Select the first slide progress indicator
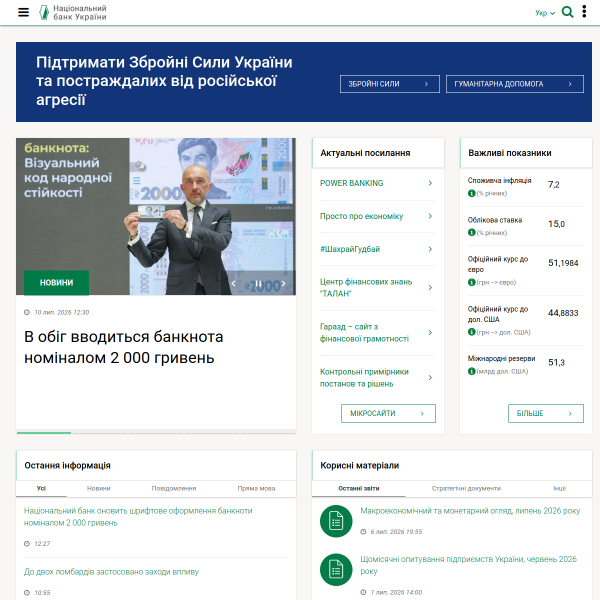 [44, 433]
